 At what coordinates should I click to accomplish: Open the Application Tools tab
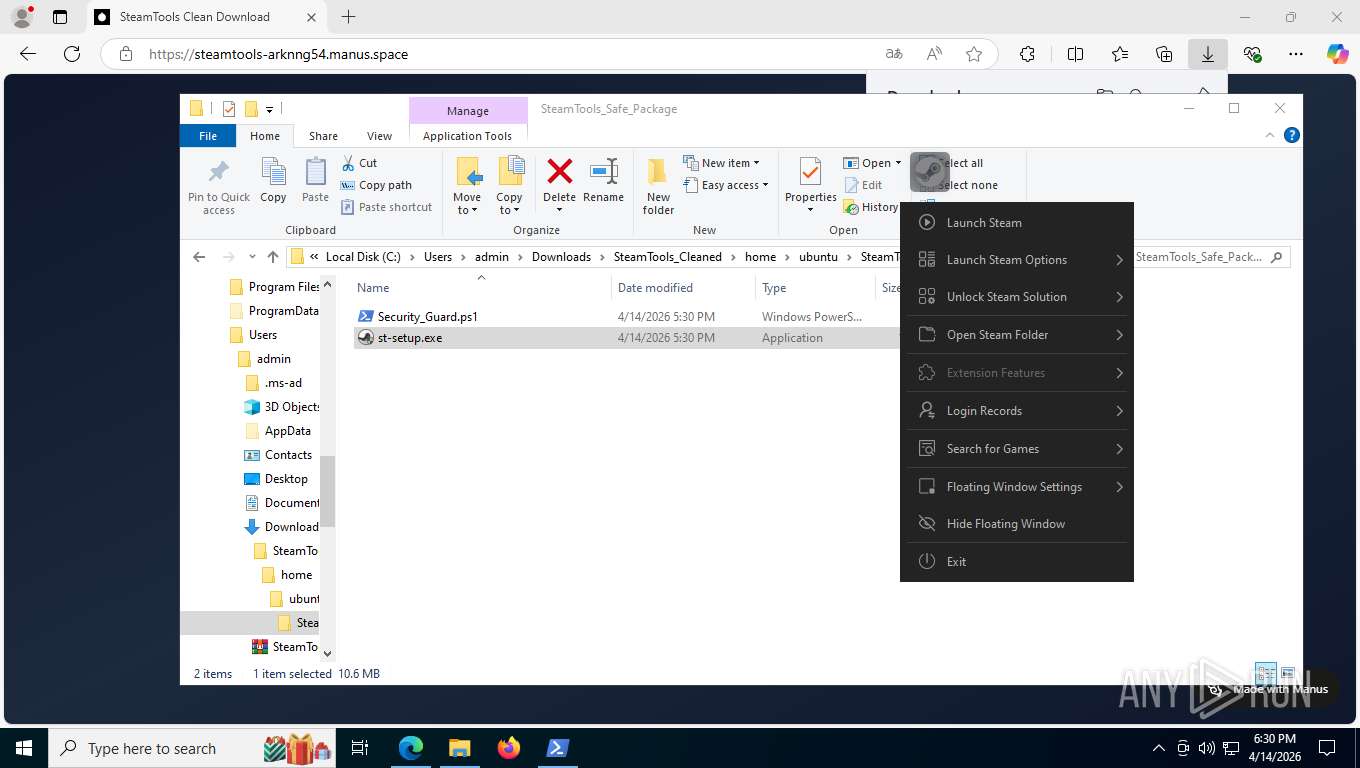coord(467,136)
